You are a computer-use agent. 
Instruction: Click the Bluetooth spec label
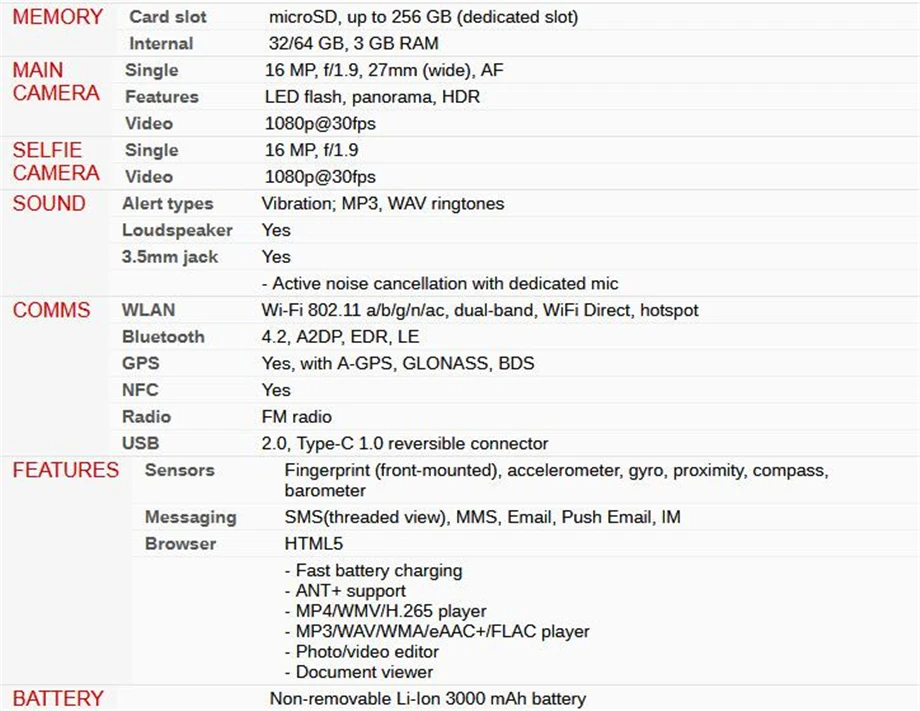click(163, 337)
